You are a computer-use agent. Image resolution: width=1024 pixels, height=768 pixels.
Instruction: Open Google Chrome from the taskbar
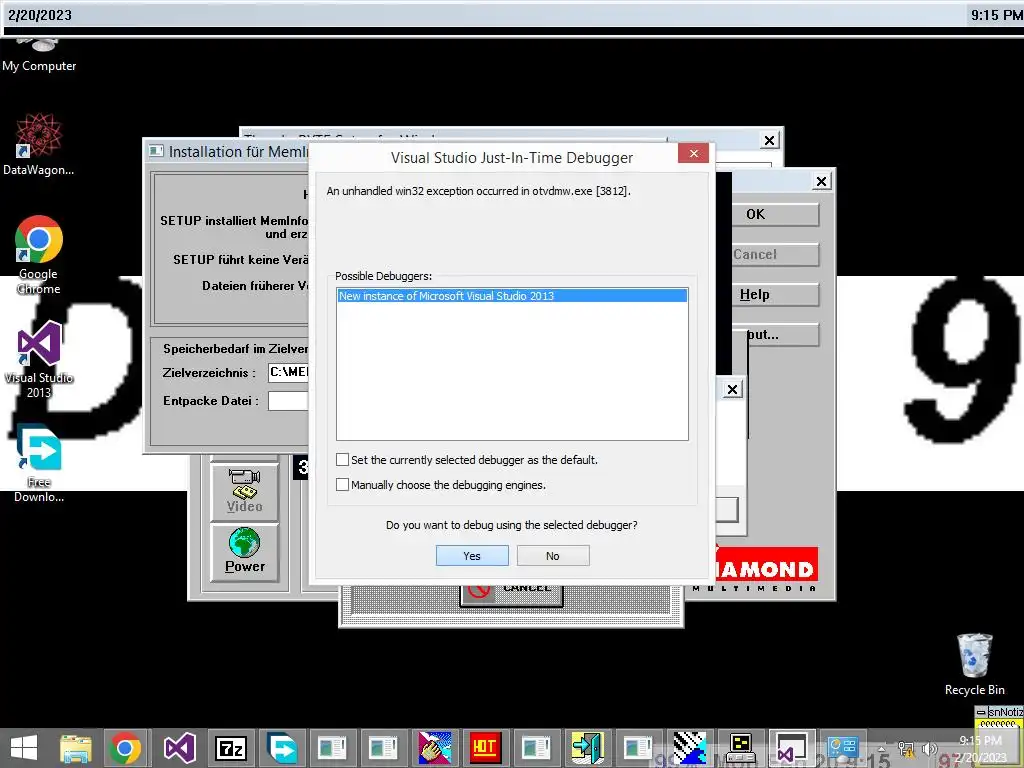click(x=126, y=748)
